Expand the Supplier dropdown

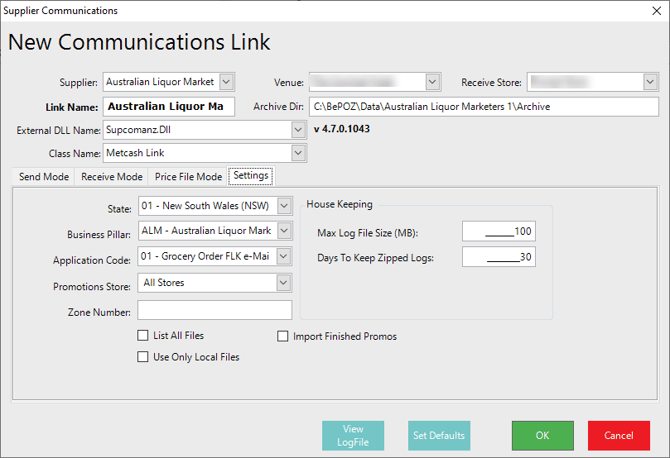(226, 81)
